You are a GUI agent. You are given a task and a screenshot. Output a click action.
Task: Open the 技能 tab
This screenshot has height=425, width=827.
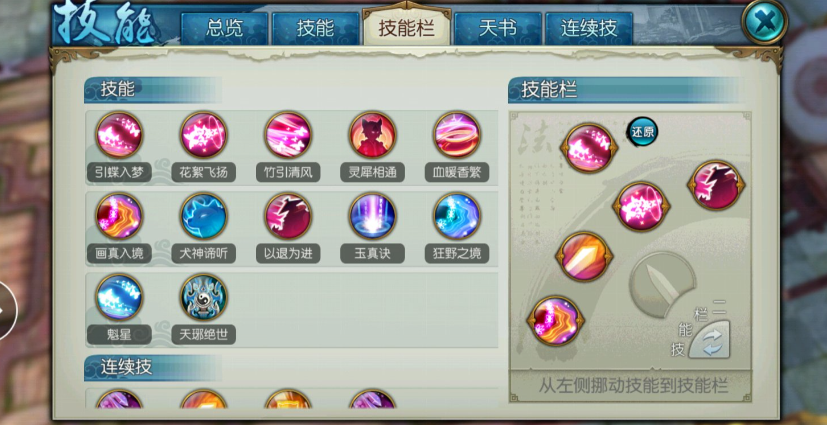pos(315,28)
